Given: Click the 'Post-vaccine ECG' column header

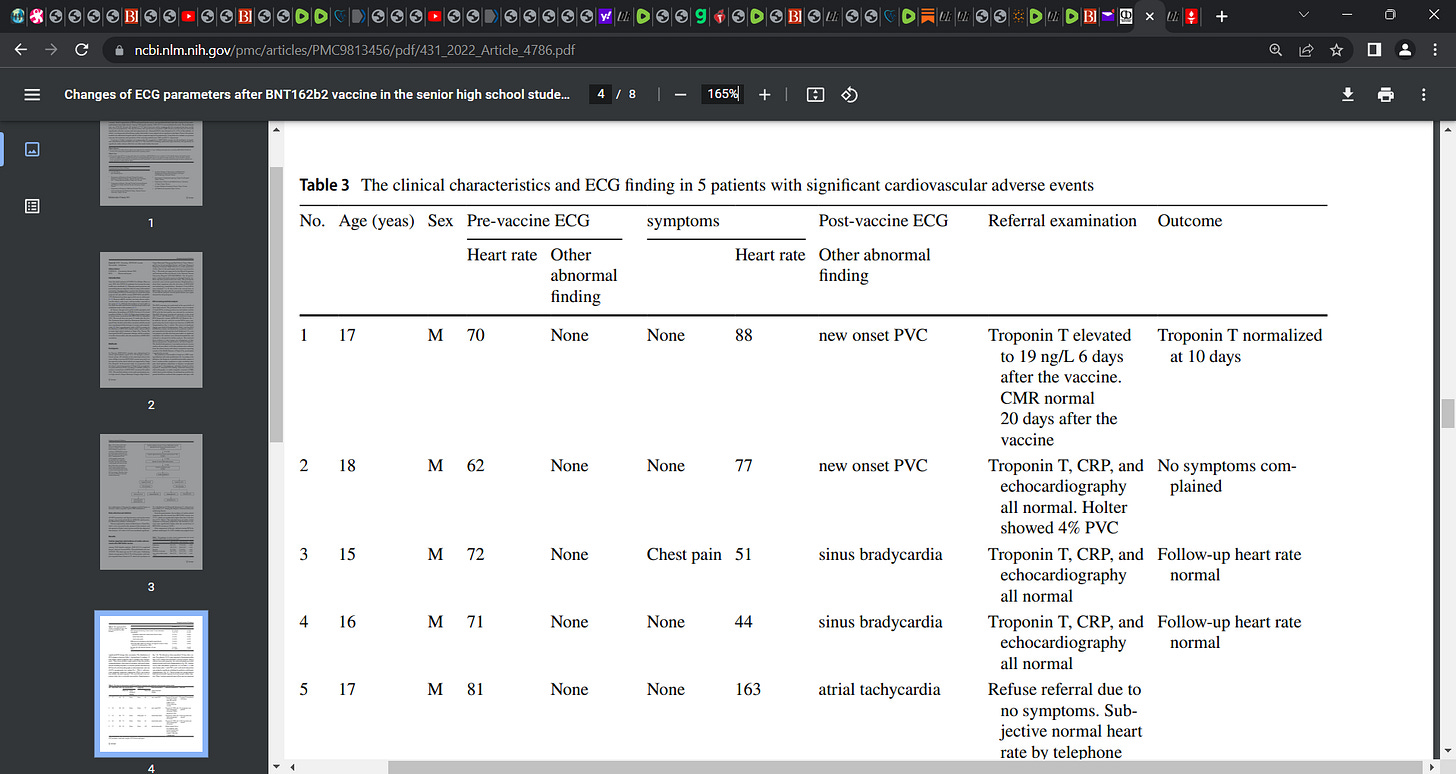Looking at the screenshot, I should [883, 221].
